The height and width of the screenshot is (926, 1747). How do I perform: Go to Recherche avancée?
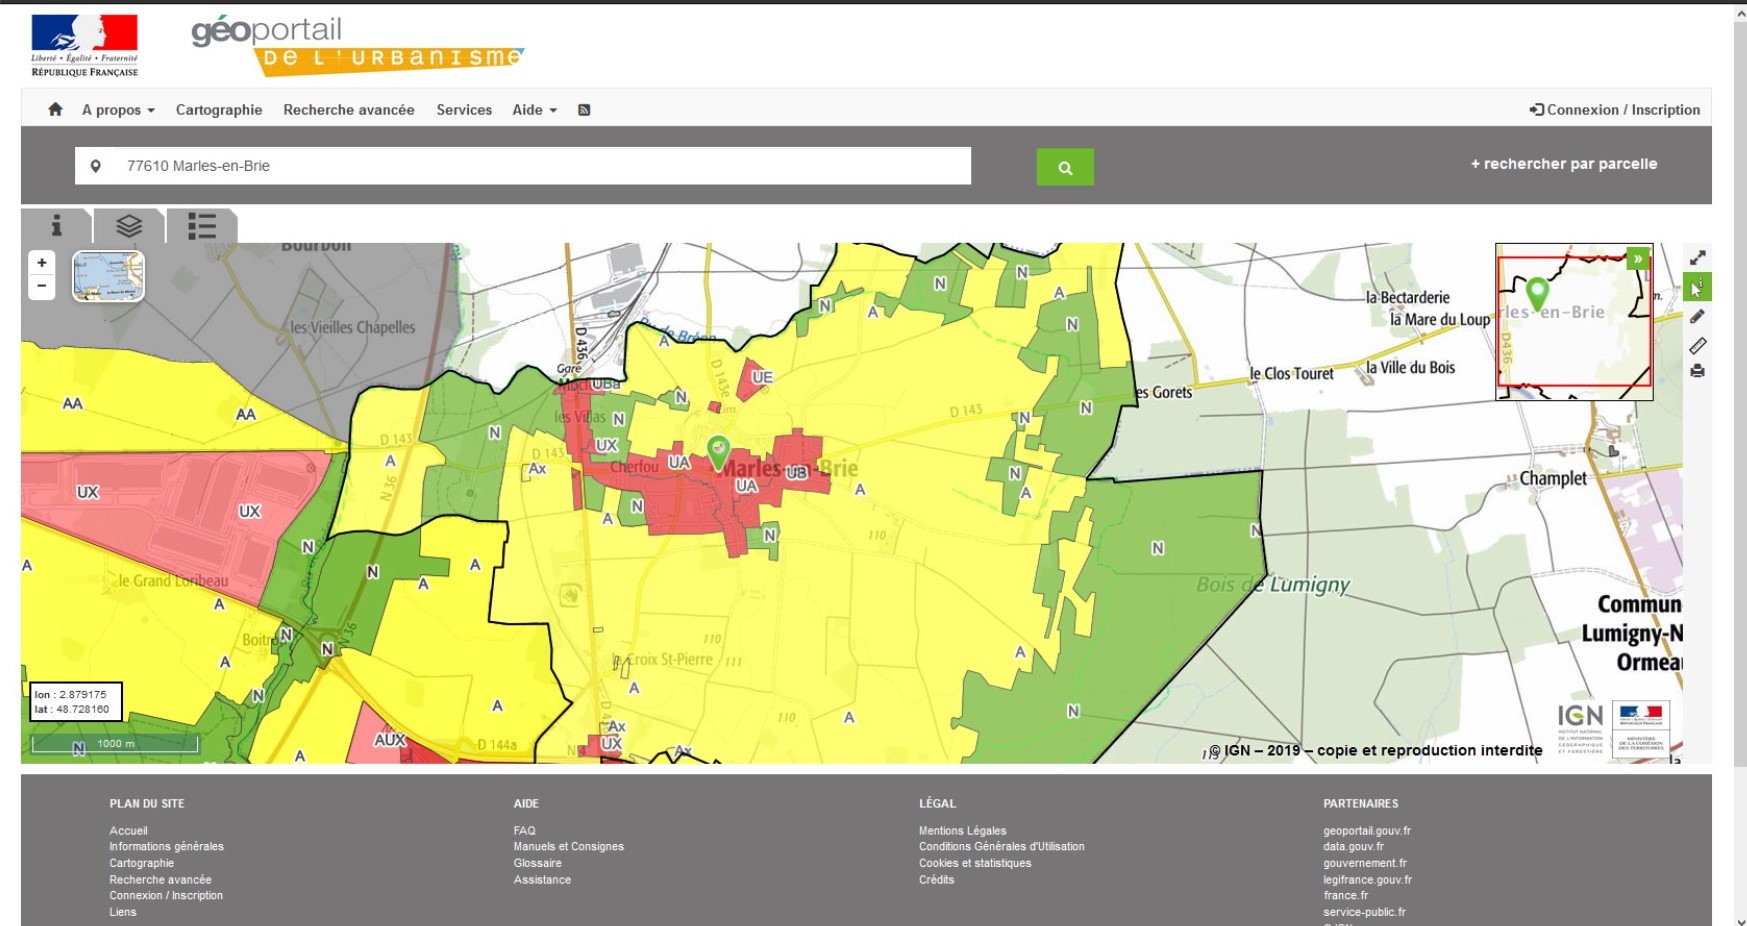click(348, 110)
